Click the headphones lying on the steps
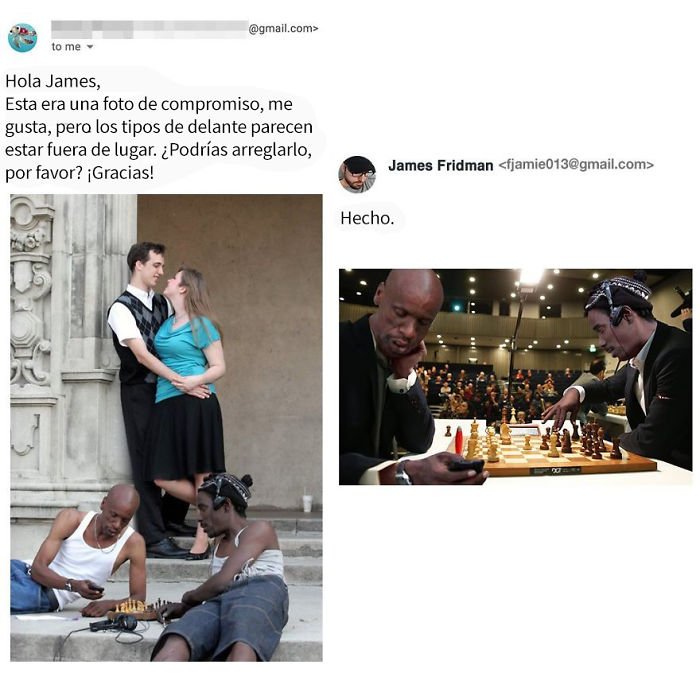The width and height of the screenshot is (700, 700). (x=115, y=623)
